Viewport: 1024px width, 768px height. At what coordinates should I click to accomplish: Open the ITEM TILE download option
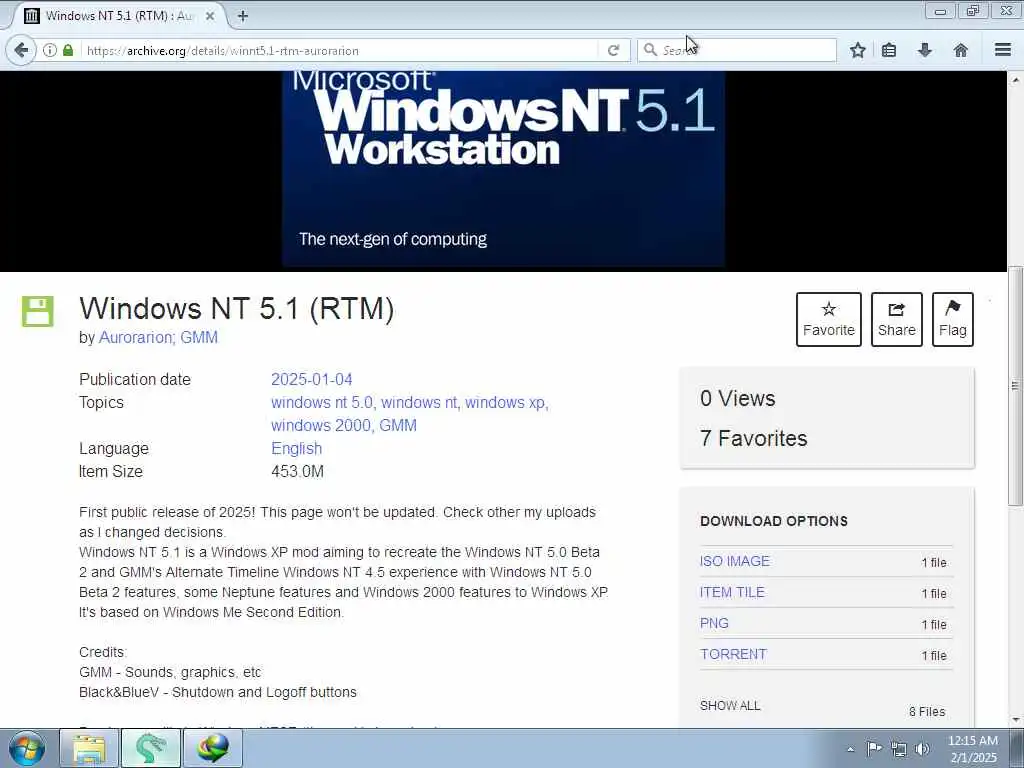click(732, 592)
